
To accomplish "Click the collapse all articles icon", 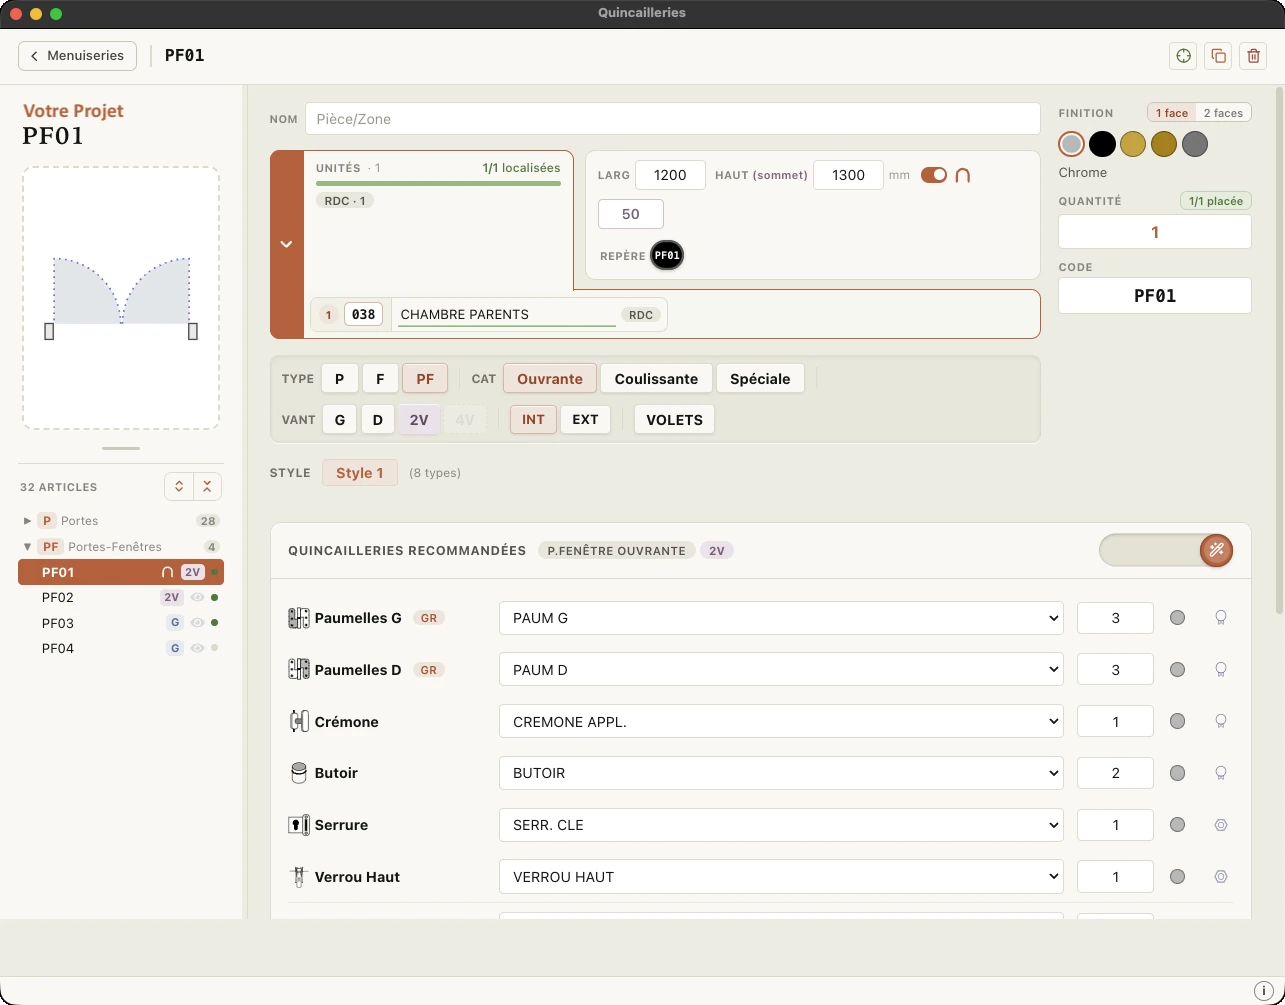I will point(207,487).
